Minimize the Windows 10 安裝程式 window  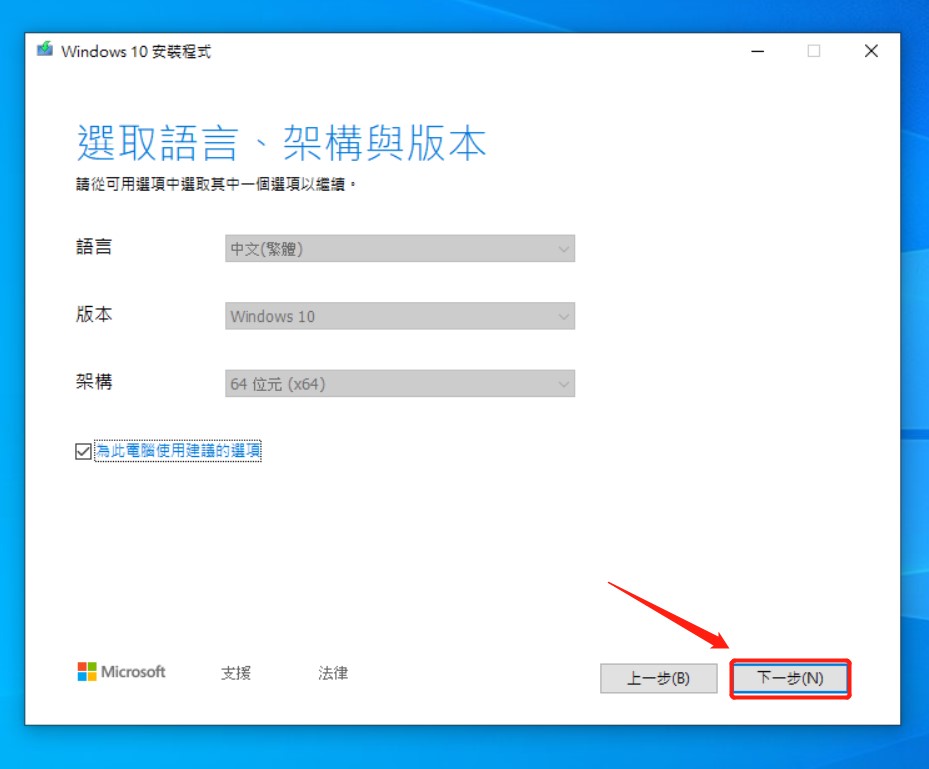click(756, 51)
